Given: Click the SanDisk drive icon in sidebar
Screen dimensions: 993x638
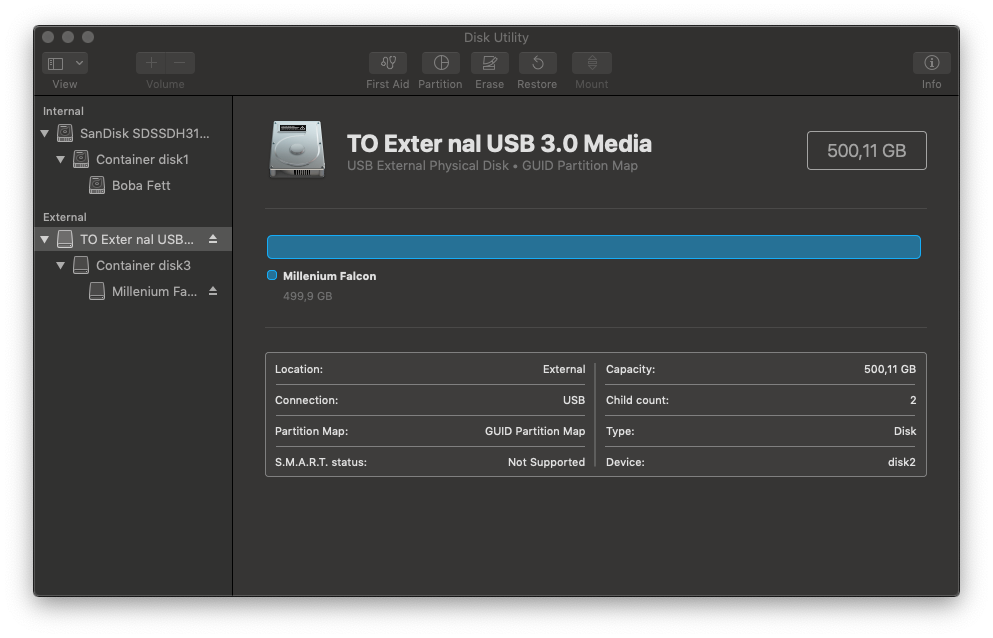Looking at the screenshot, I should [x=65, y=133].
